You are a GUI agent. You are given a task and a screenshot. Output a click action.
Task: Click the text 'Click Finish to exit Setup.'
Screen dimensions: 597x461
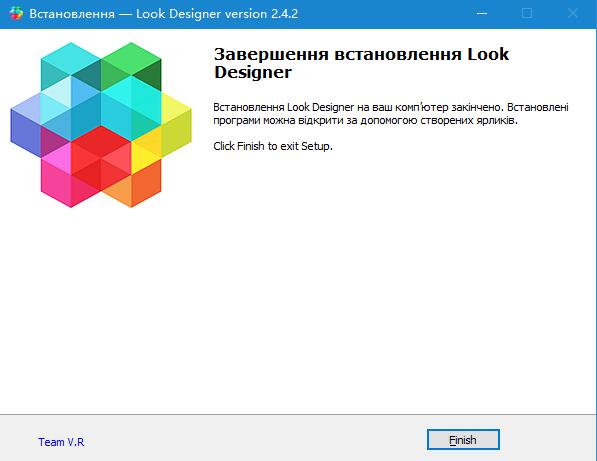click(273, 146)
